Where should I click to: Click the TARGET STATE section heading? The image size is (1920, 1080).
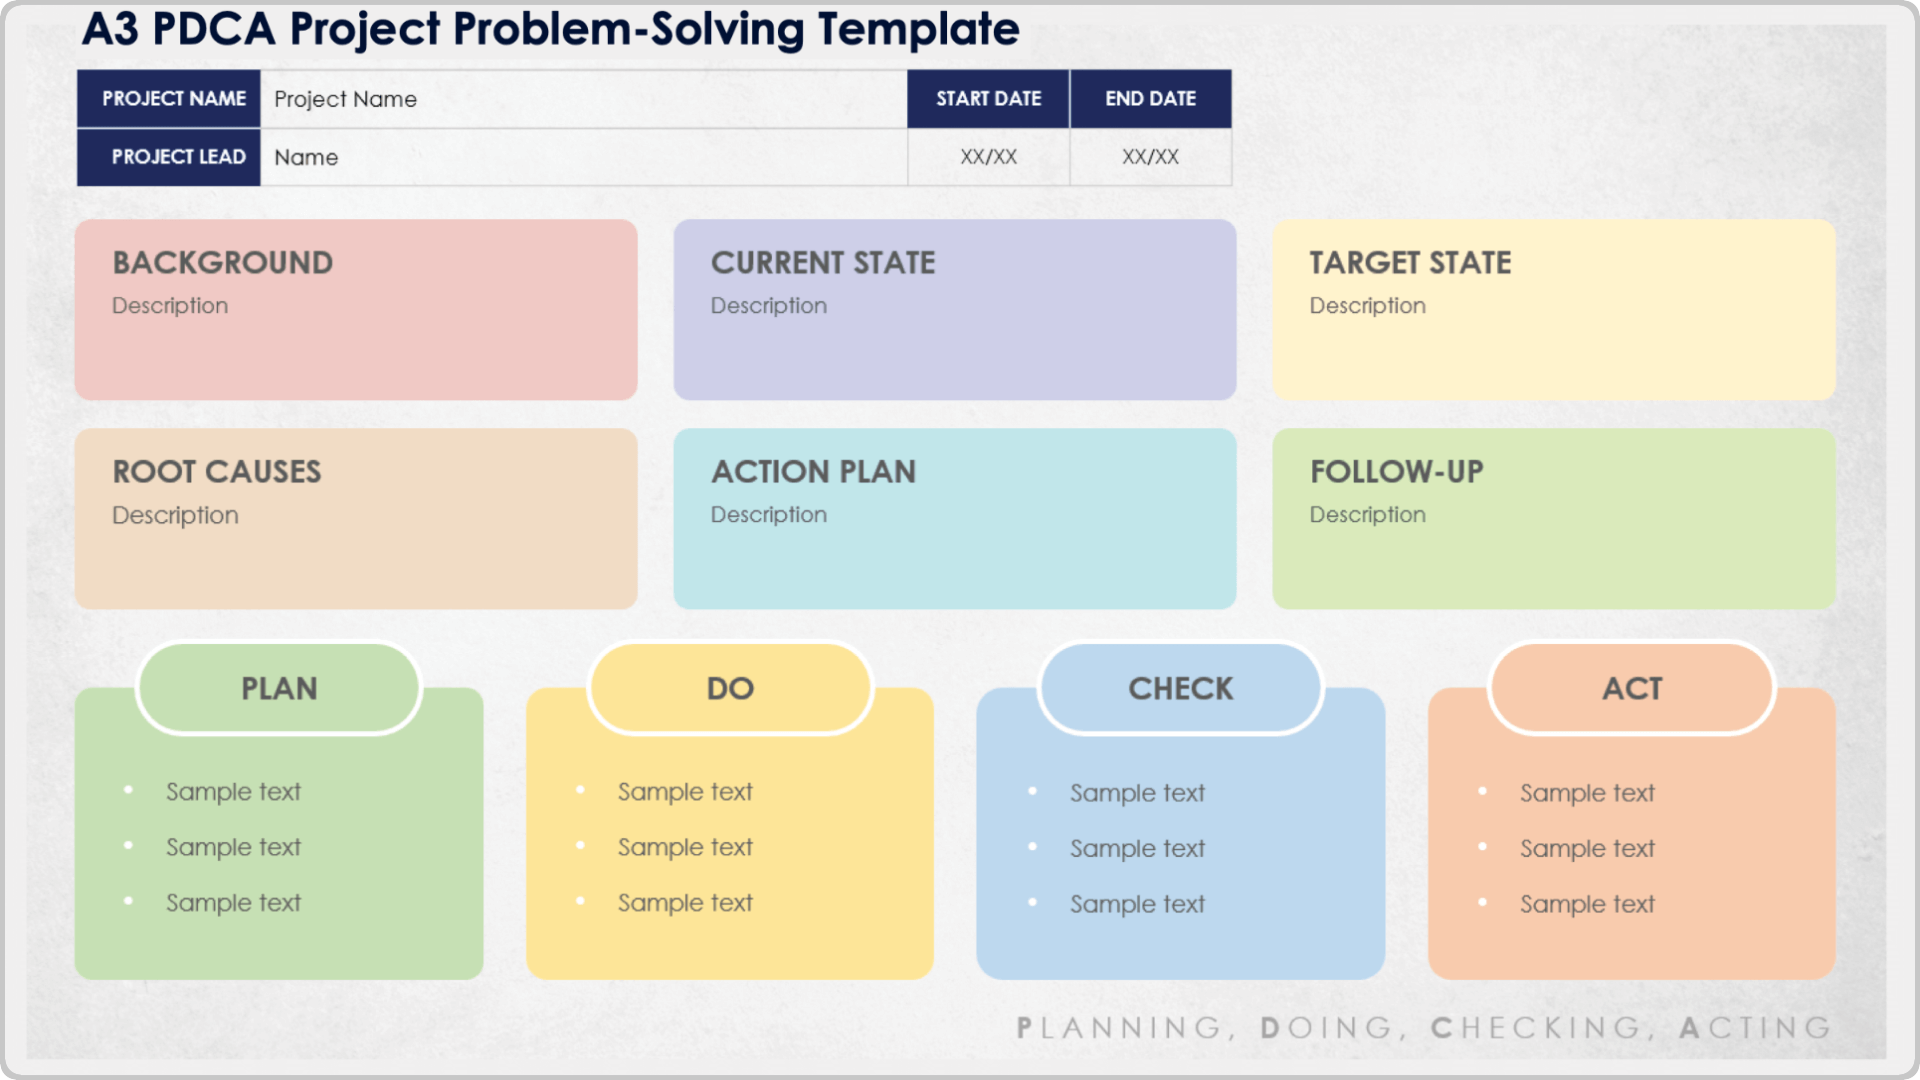tap(1410, 263)
